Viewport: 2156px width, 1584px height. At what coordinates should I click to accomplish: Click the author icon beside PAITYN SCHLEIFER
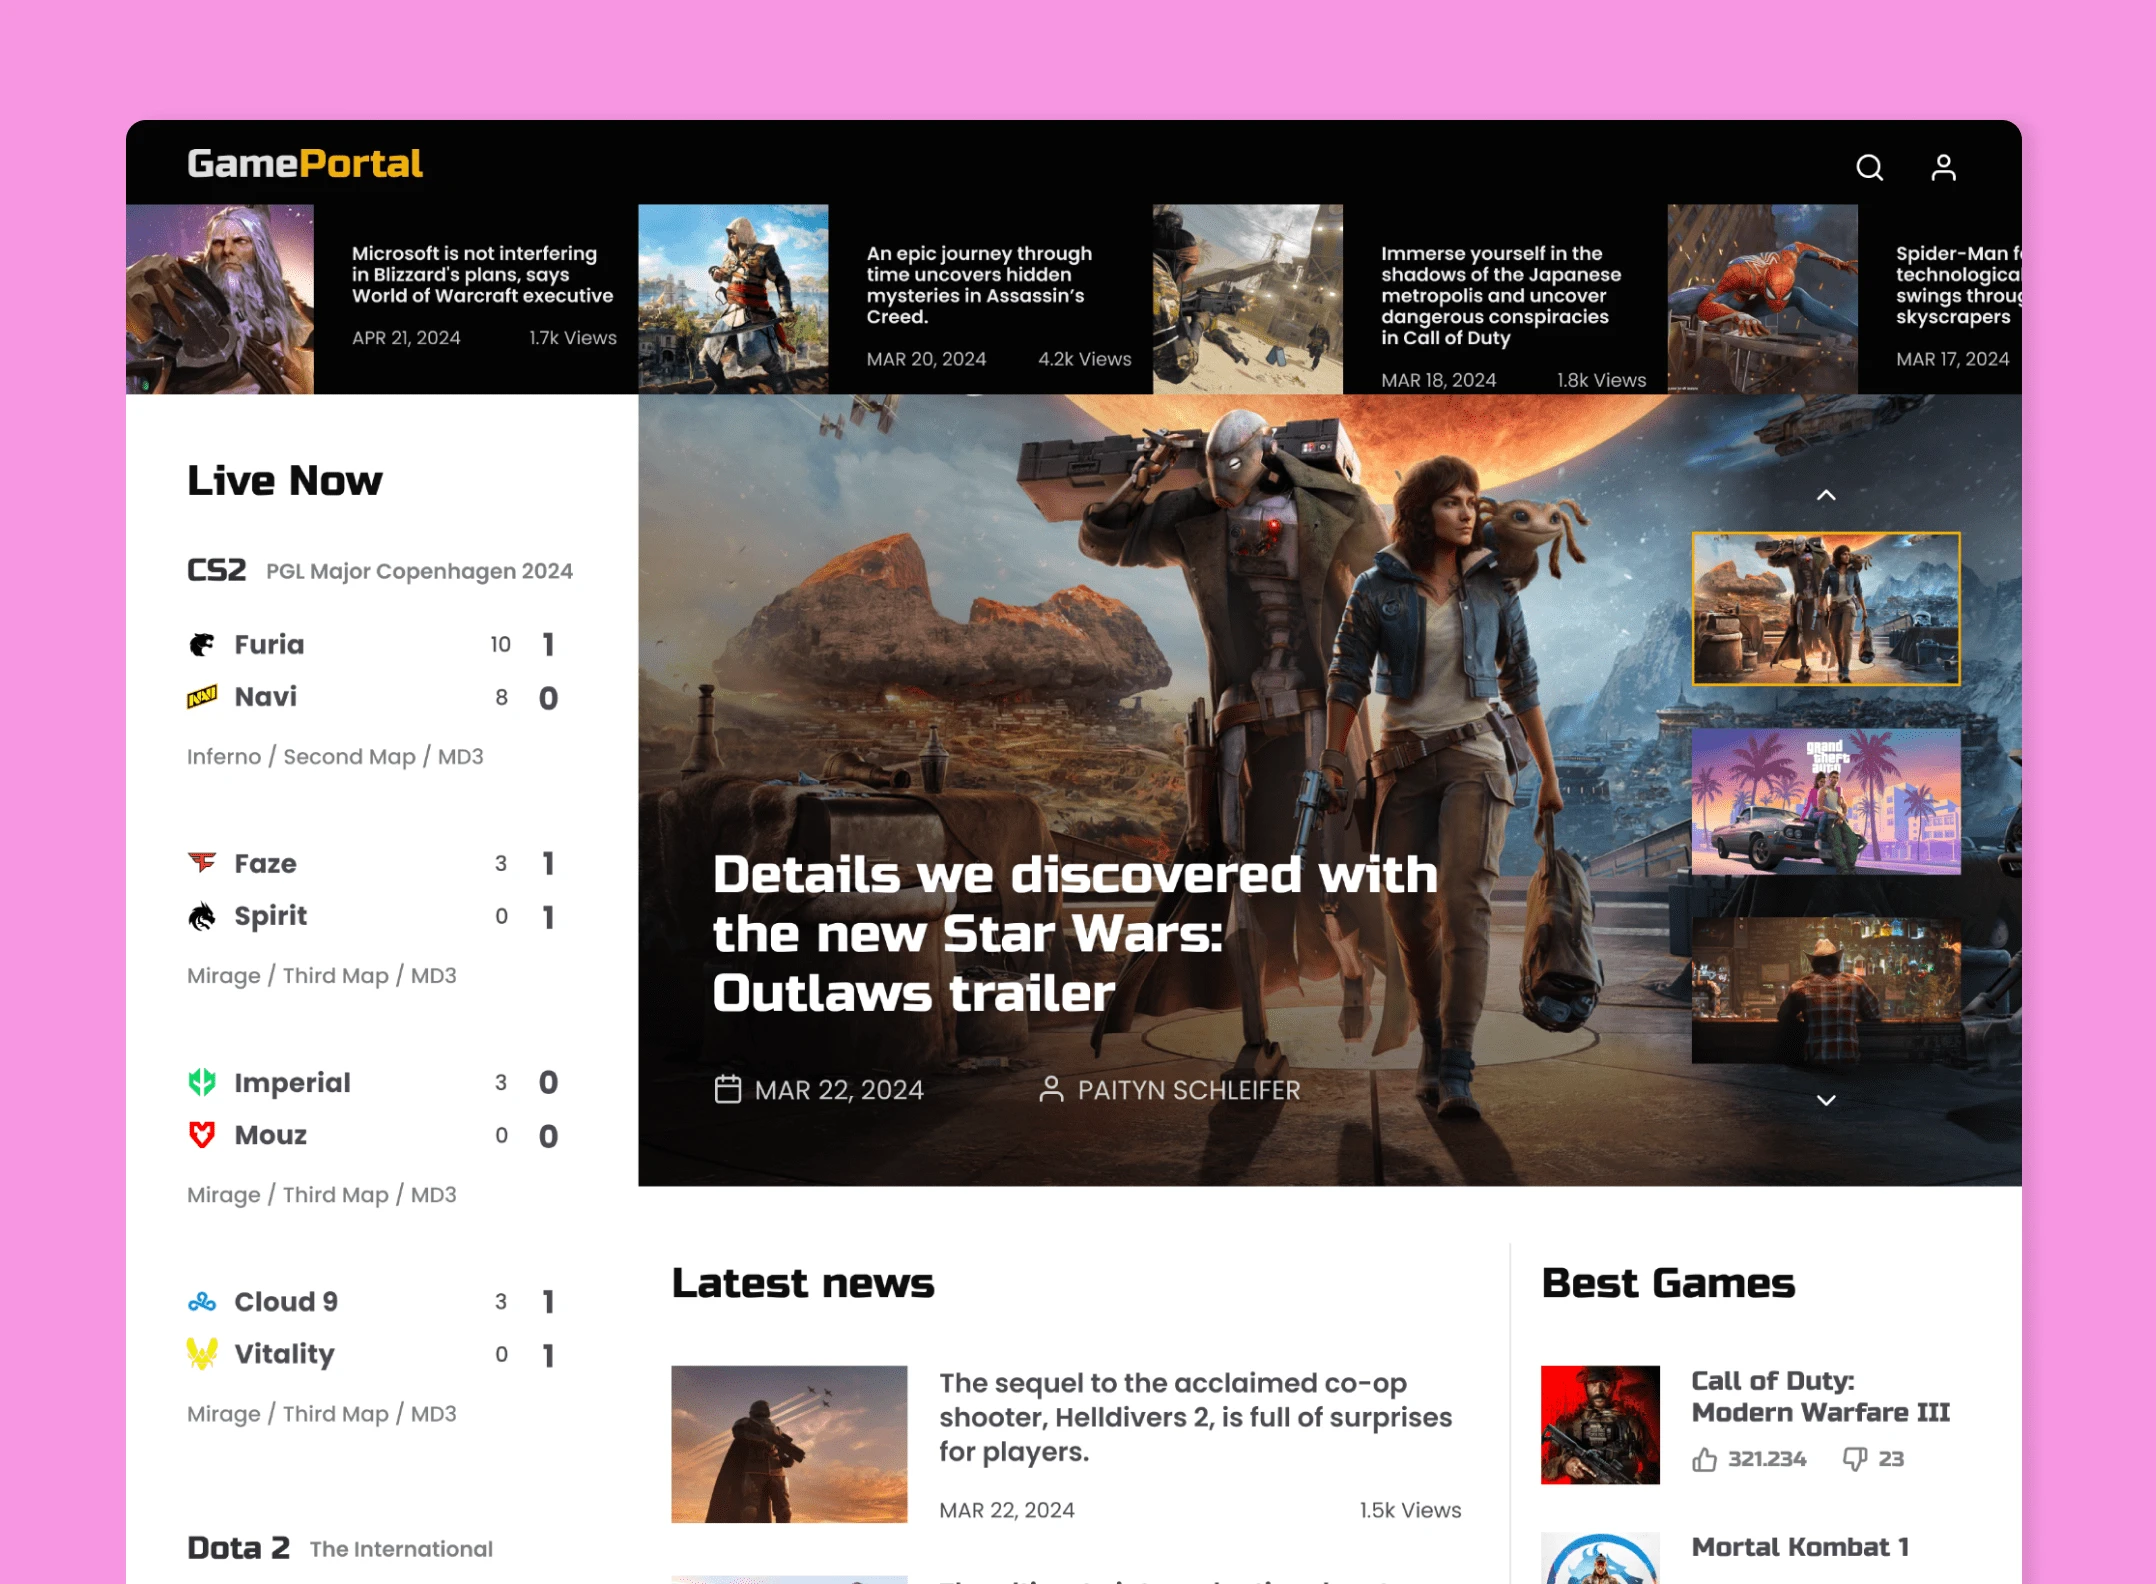click(x=1051, y=1089)
